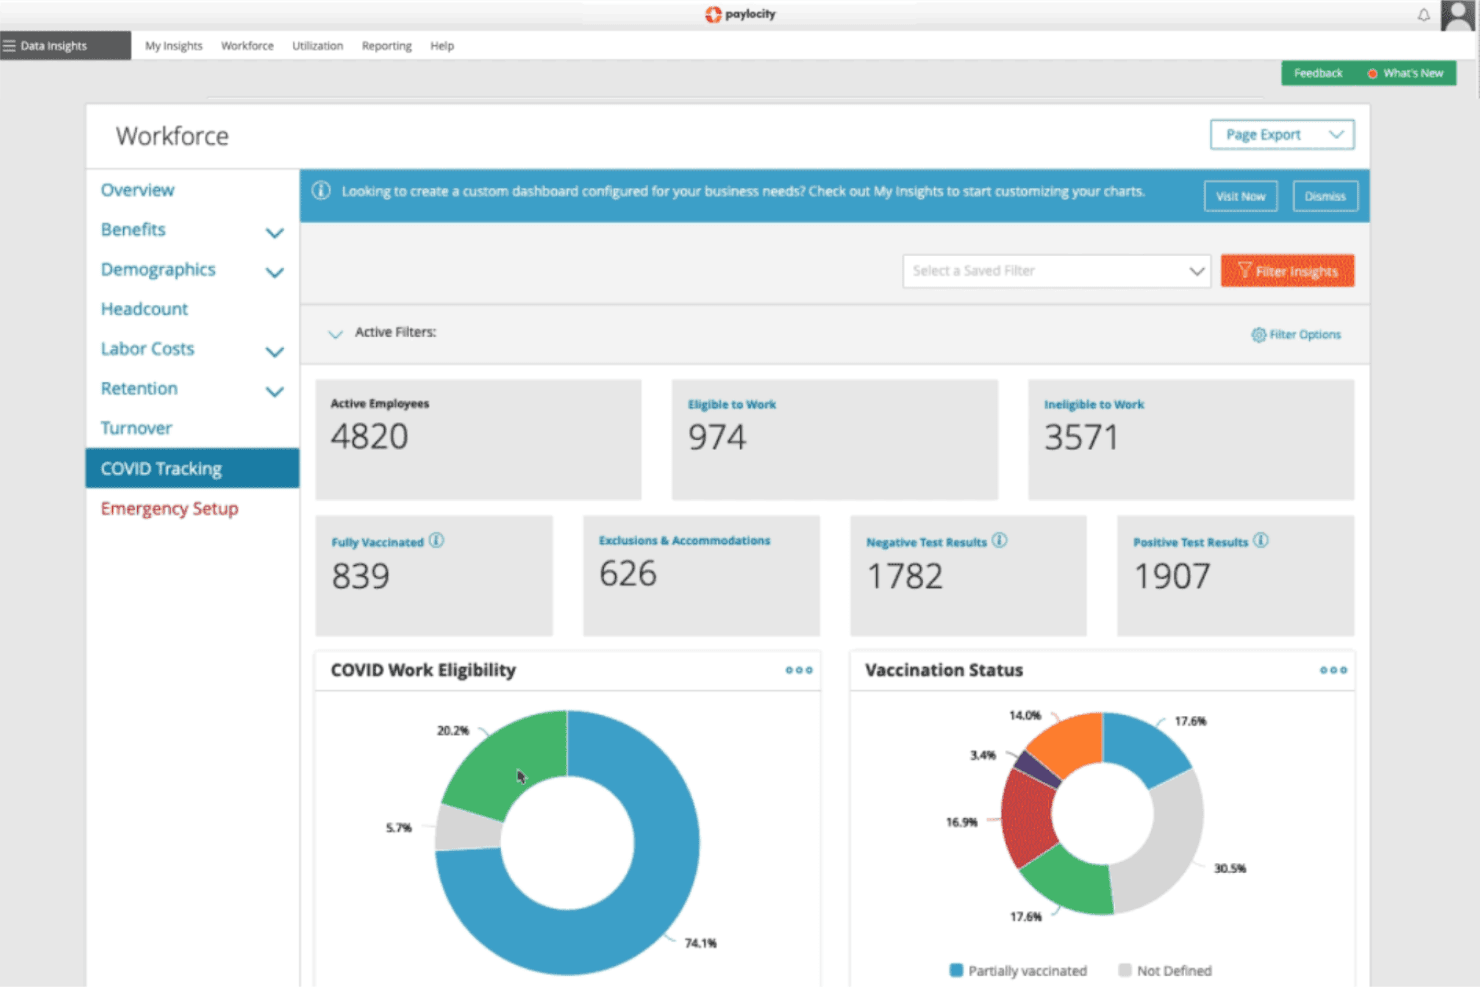Screen dimensions: 1480x987
Task: Click the What's New button
Action: (x=1406, y=73)
